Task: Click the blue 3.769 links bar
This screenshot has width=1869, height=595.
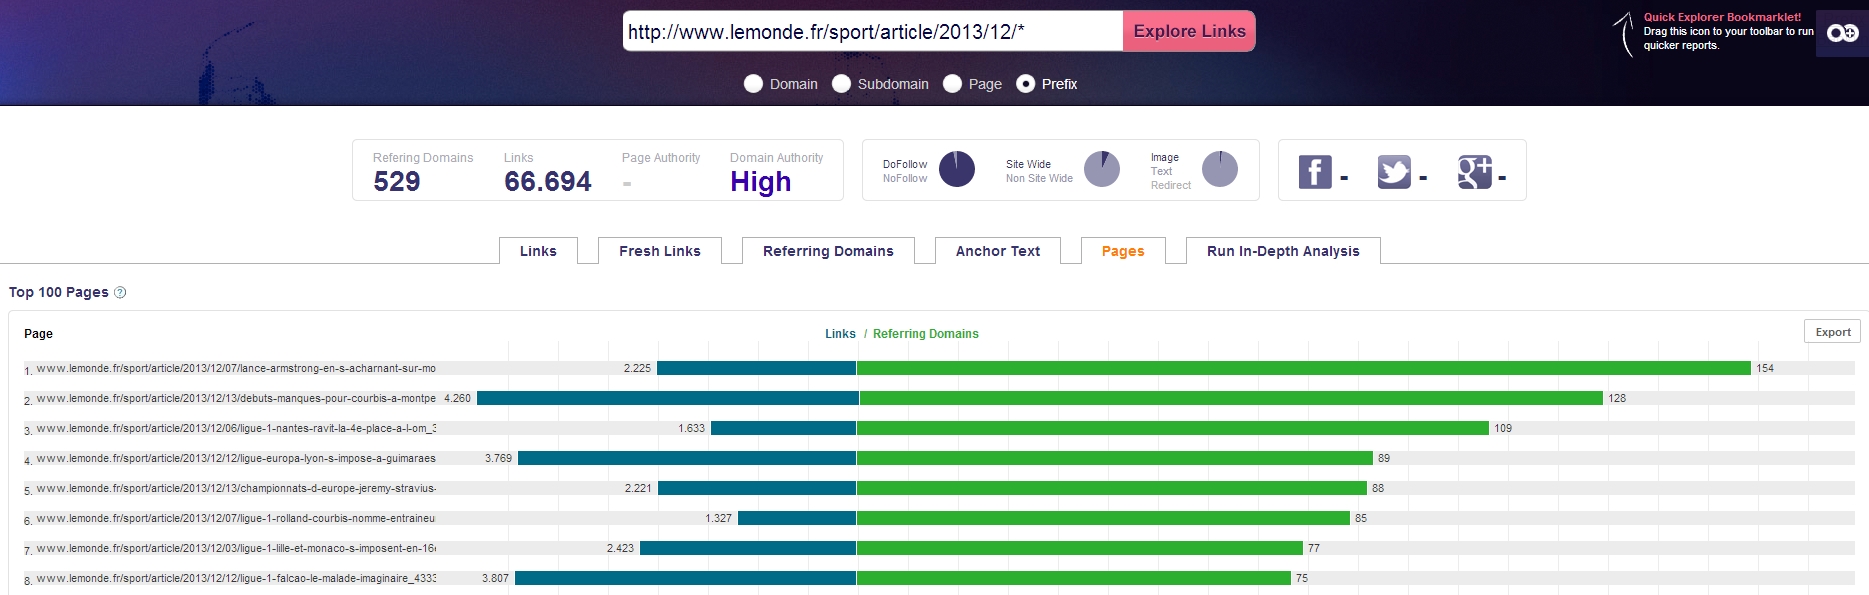Action: tap(687, 458)
